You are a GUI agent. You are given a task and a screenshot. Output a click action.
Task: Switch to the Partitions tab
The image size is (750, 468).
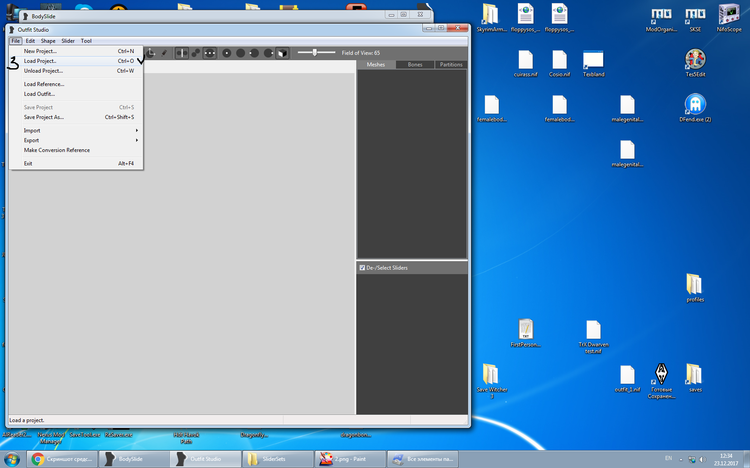pyautogui.click(x=451, y=65)
